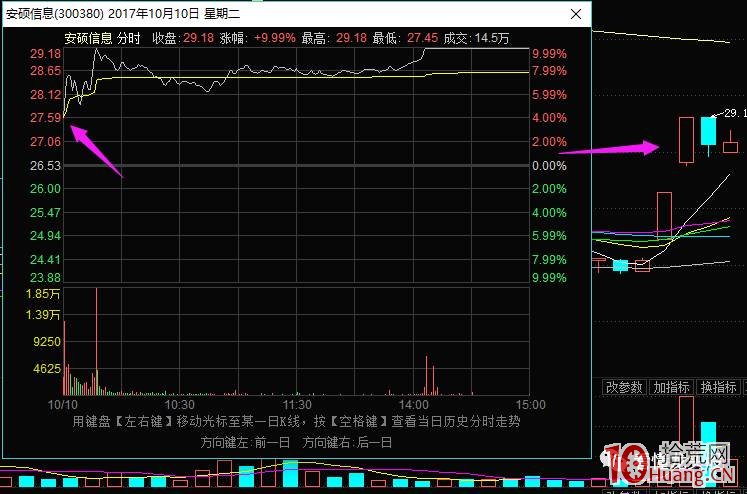Click the 27.06 price axis label
747x494 pixels.
[46, 141]
